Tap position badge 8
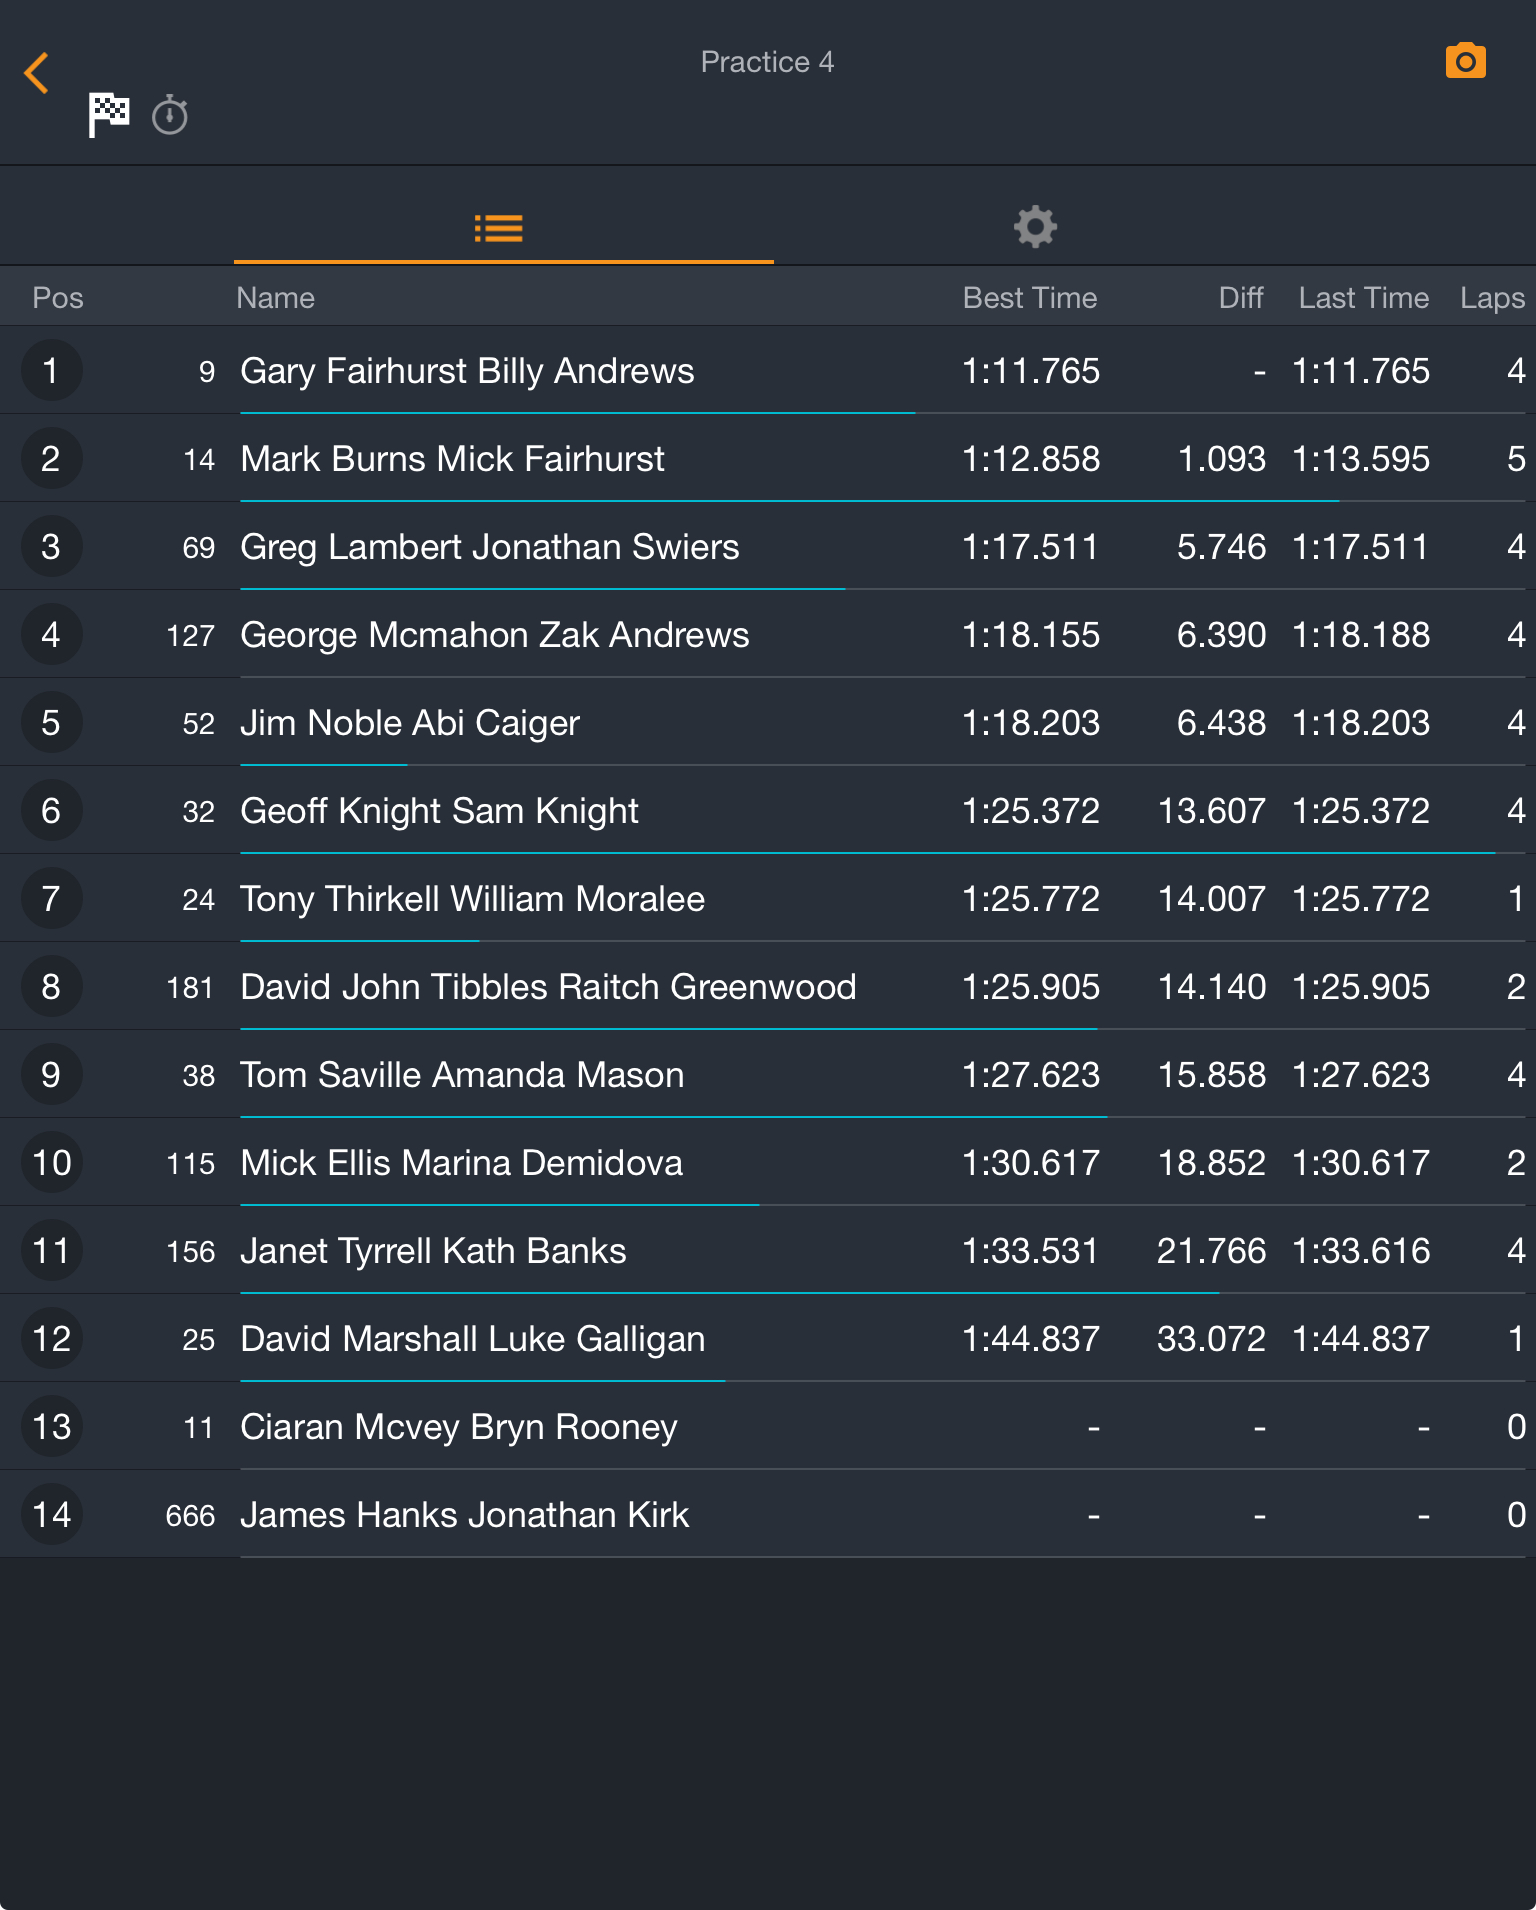The image size is (1536, 1910). click(51, 987)
